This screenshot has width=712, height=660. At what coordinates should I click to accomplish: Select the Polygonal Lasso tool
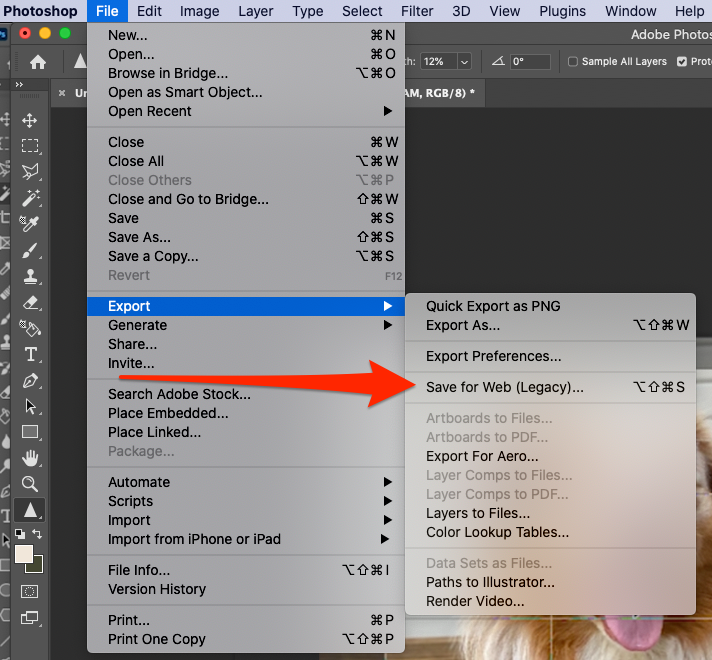(30, 171)
